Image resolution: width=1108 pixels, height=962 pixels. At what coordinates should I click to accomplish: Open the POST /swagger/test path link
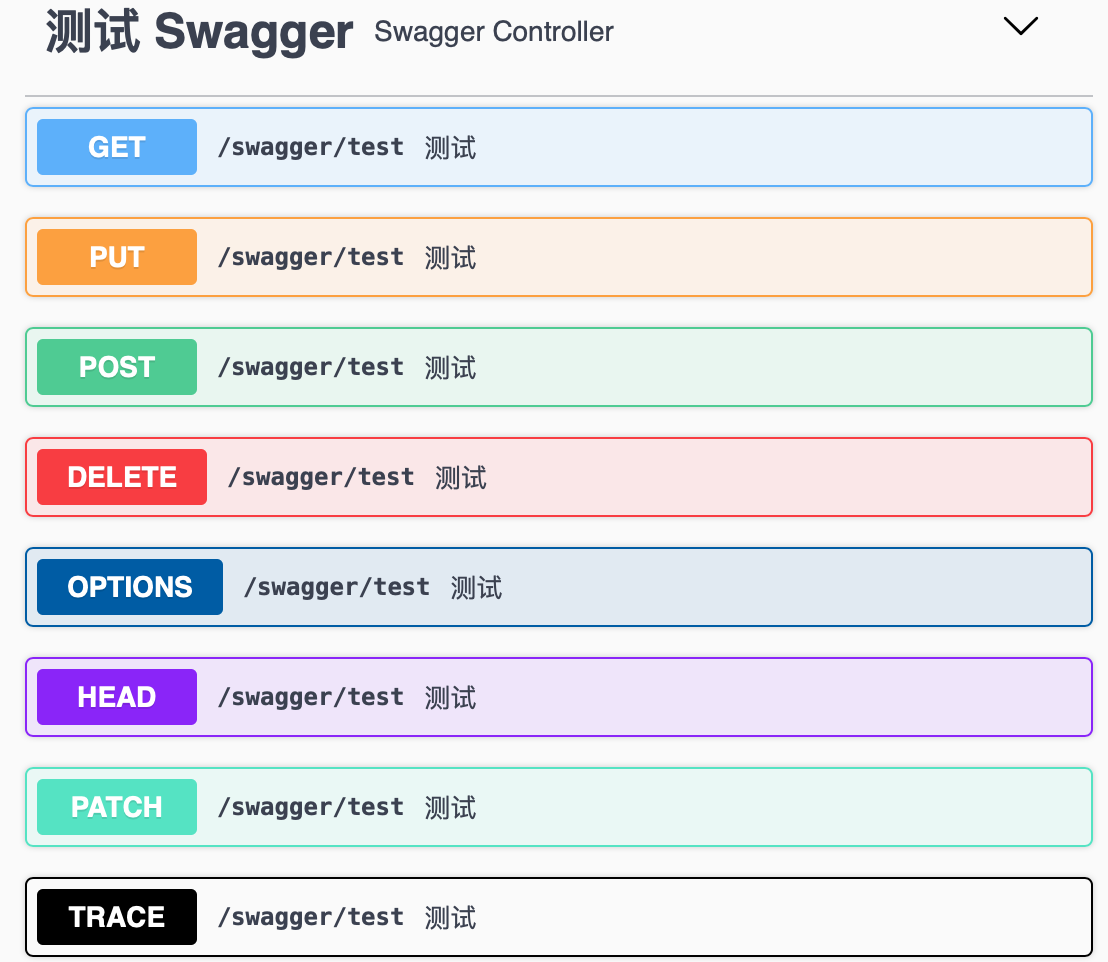(x=311, y=367)
